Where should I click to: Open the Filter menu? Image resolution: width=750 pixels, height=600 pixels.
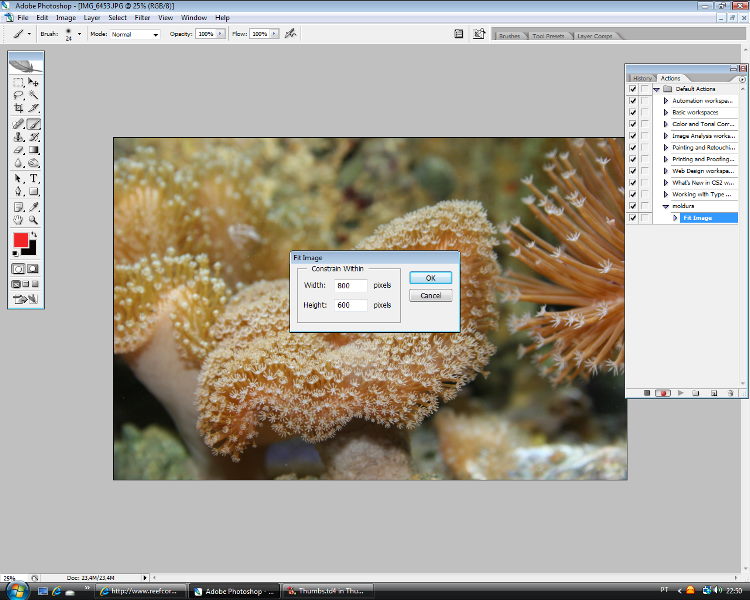(142, 17)
